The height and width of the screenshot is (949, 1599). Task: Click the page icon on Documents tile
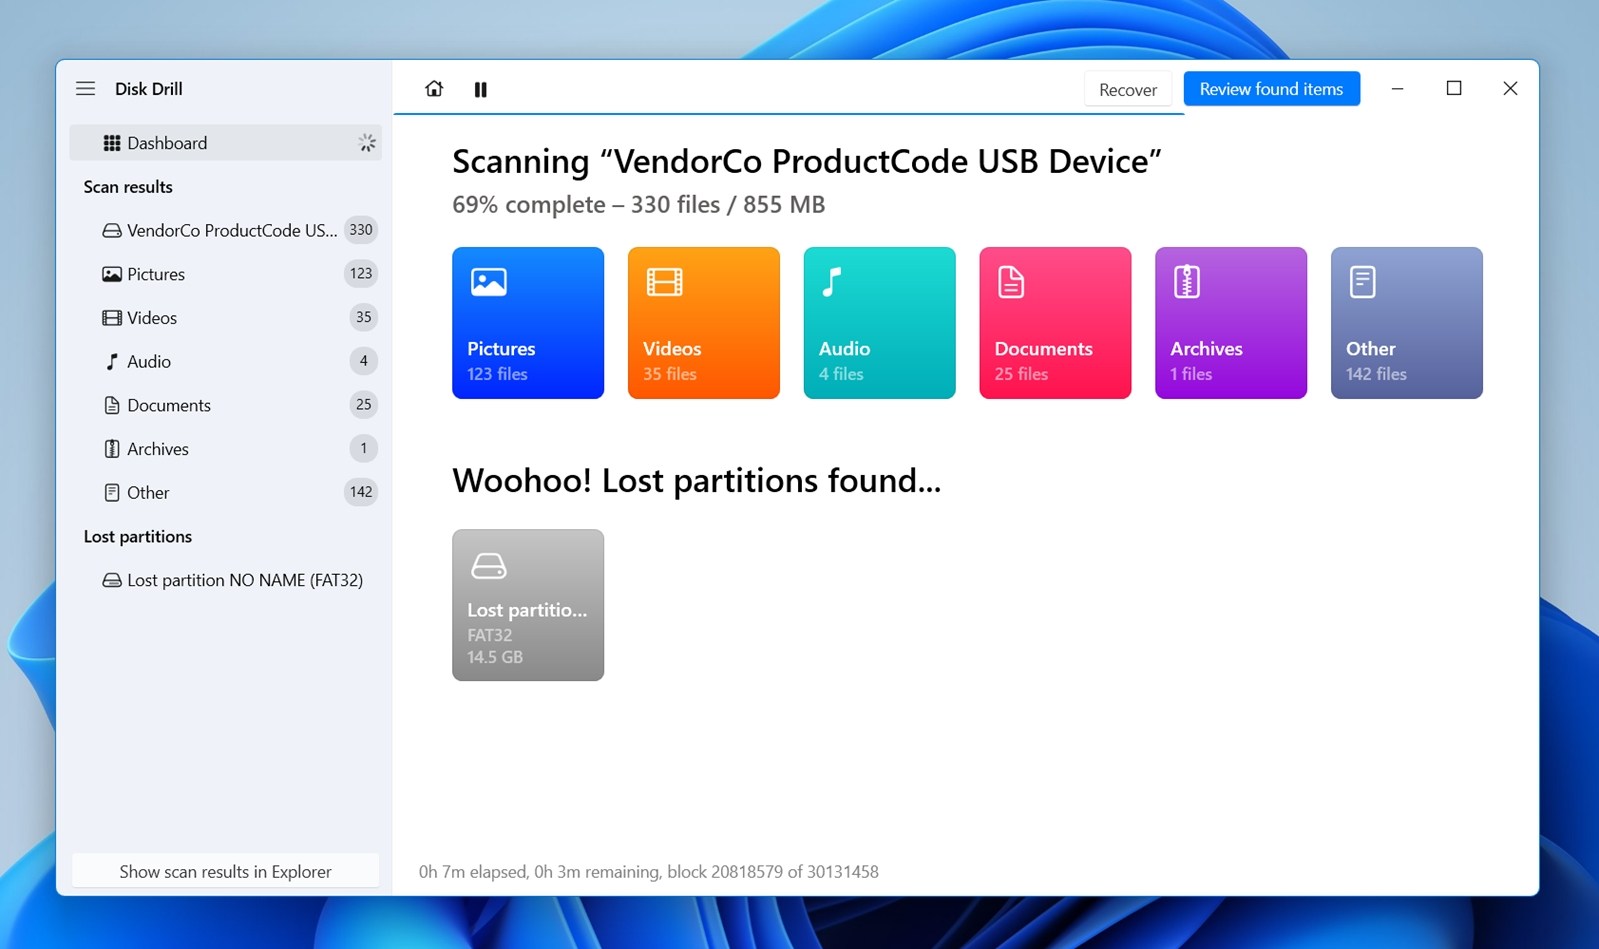(1011, 282)
